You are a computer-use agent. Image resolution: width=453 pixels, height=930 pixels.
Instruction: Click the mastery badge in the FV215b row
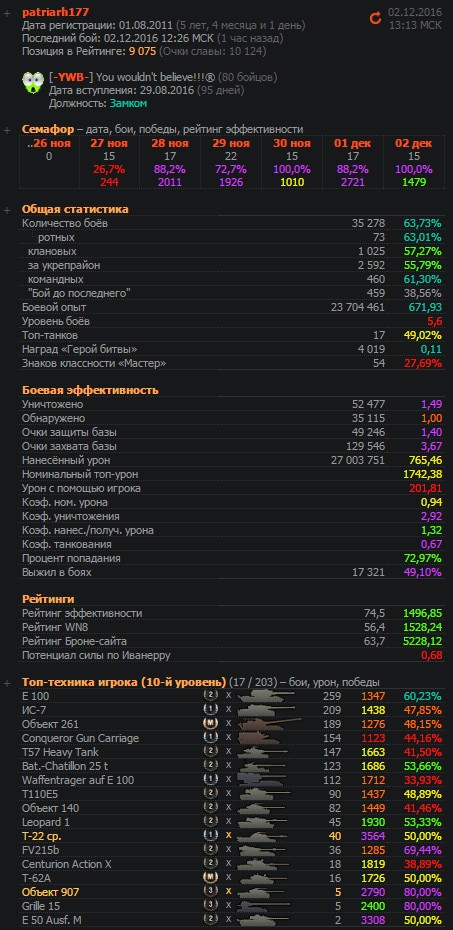[210, 850]
